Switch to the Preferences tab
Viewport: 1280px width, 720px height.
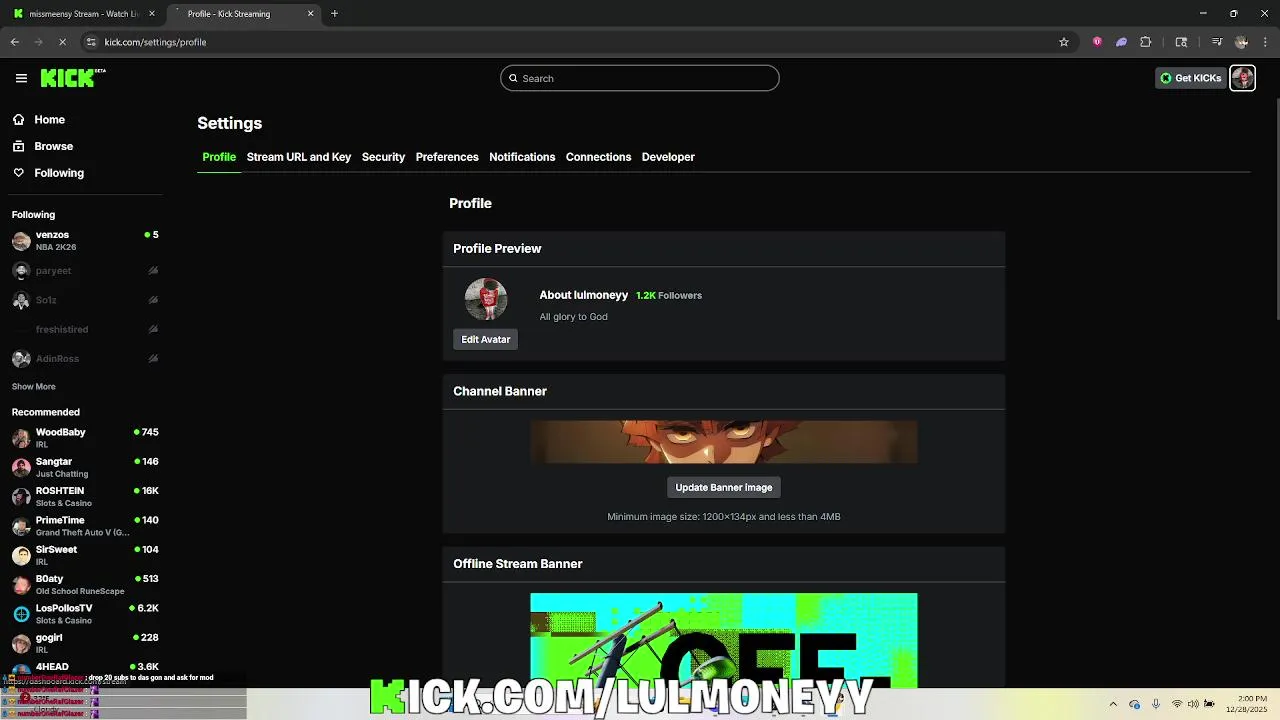point(447,157)
